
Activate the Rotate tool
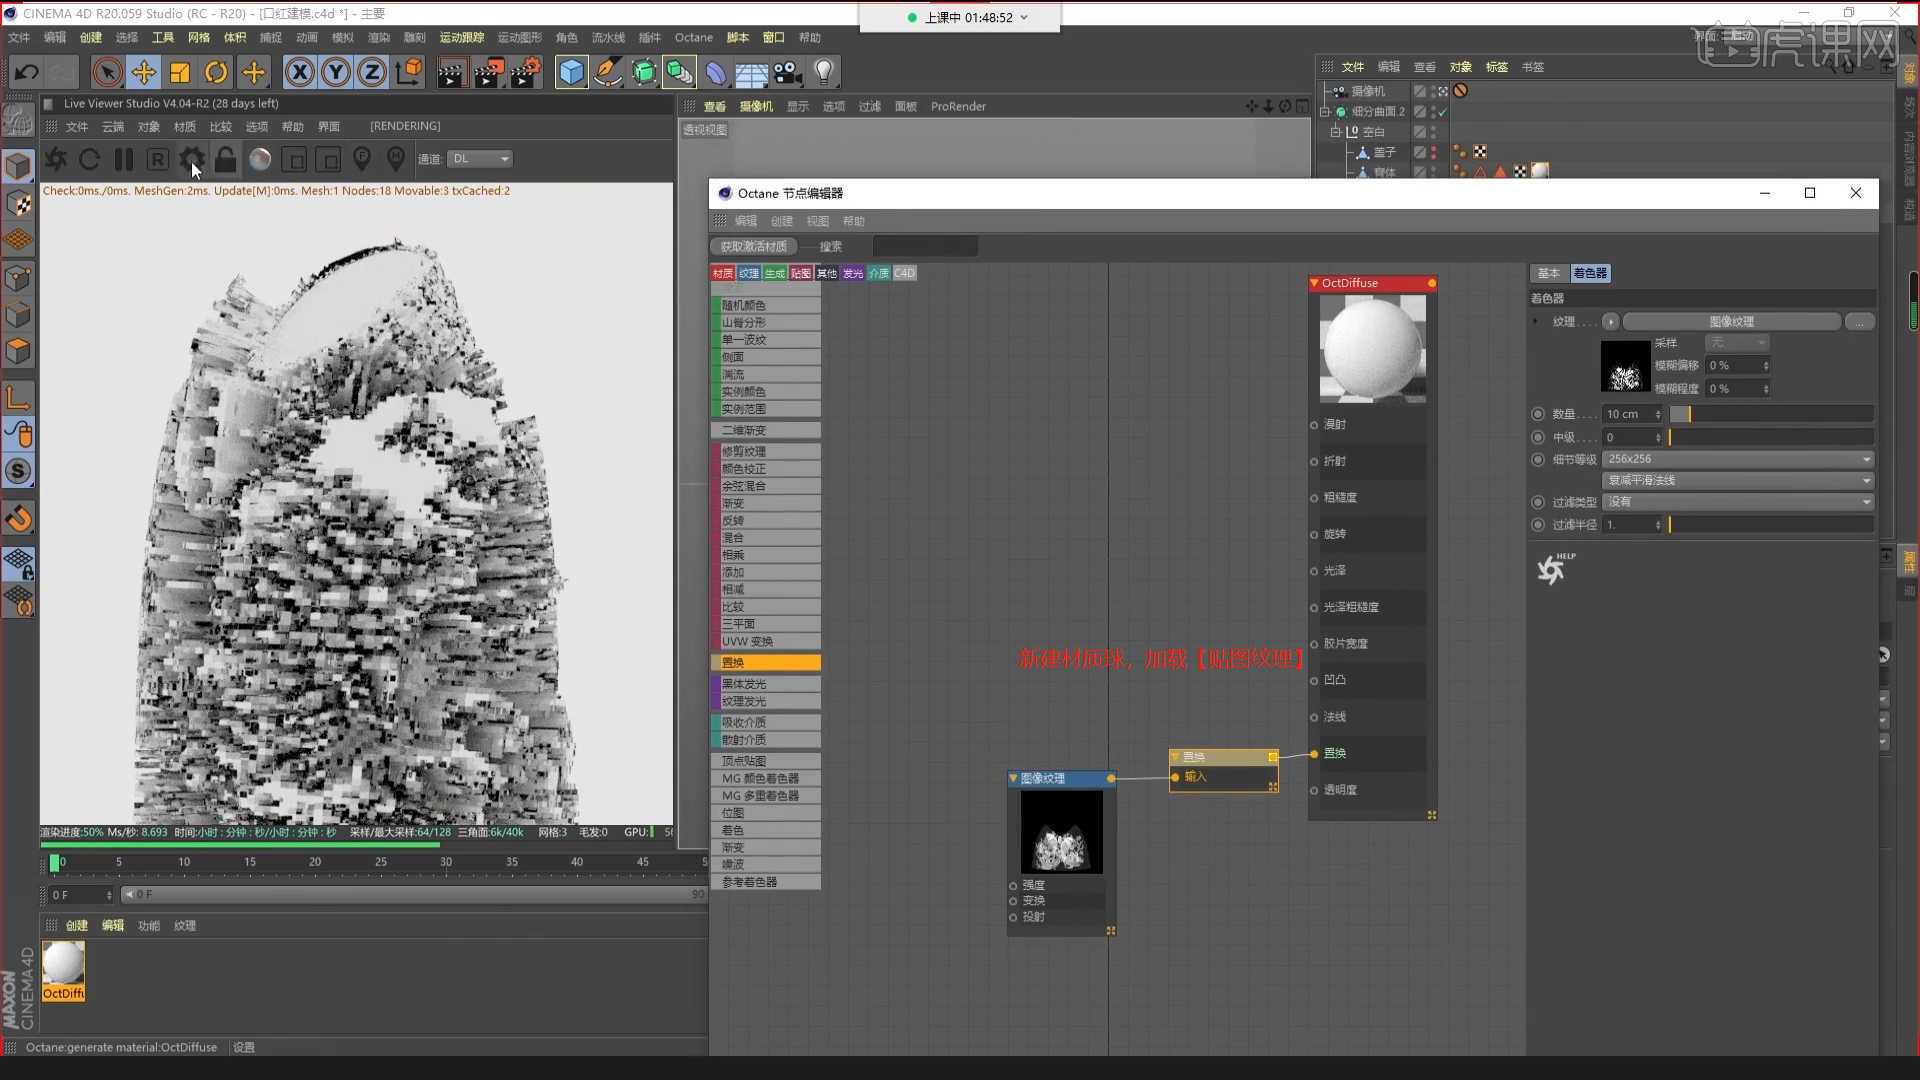pyautogui.click(x=216, y=72)
